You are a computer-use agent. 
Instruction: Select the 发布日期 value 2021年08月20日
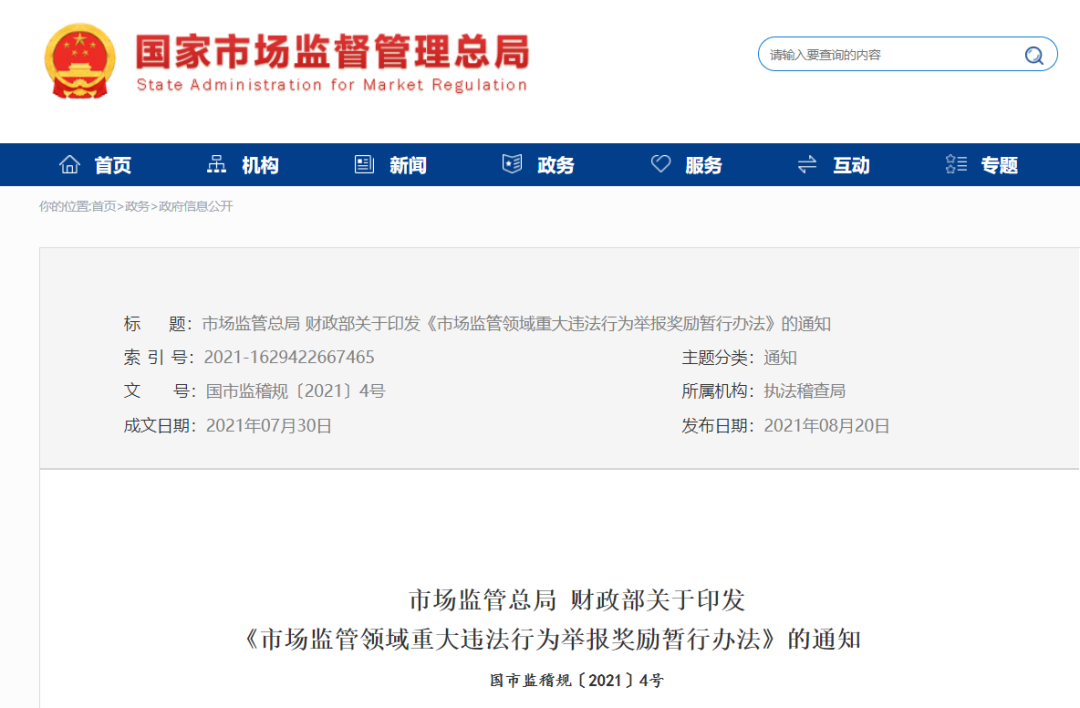tap(827, 426)
